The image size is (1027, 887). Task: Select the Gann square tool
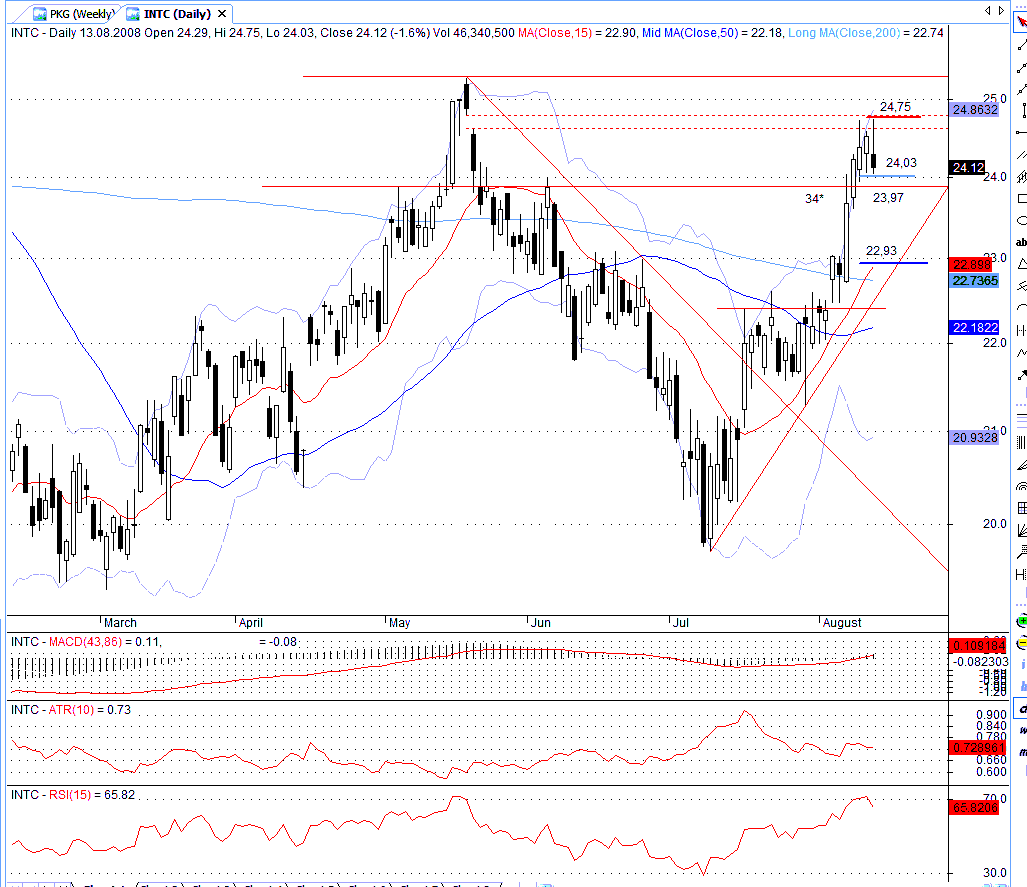tap(1022, 508)
